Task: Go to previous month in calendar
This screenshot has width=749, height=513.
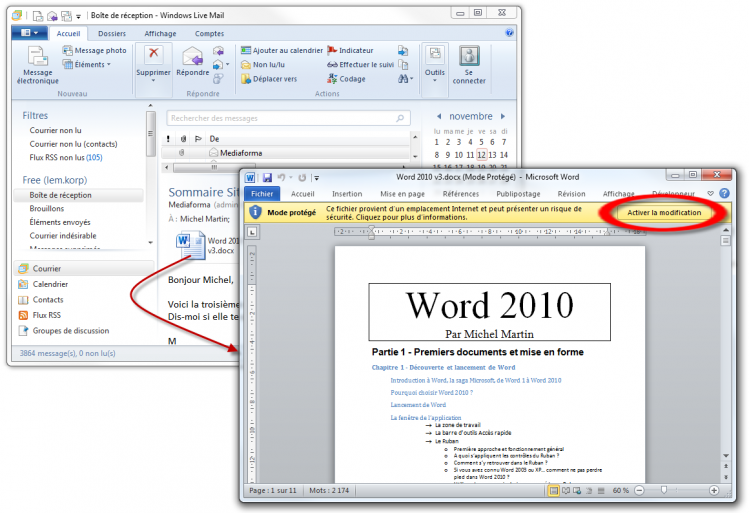Action: point(439,116)
